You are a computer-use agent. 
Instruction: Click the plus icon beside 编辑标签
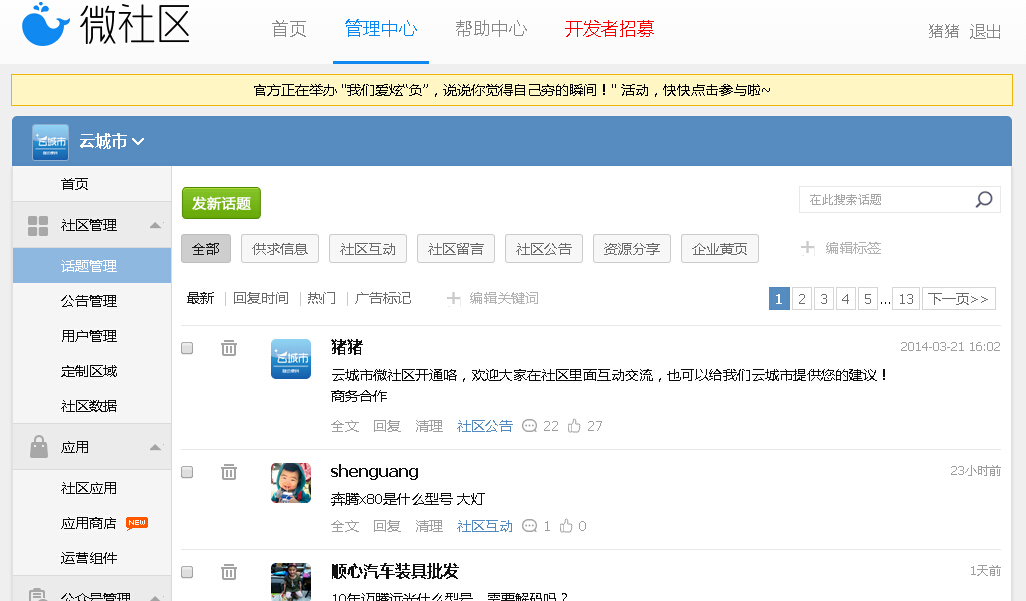(807, 248)
